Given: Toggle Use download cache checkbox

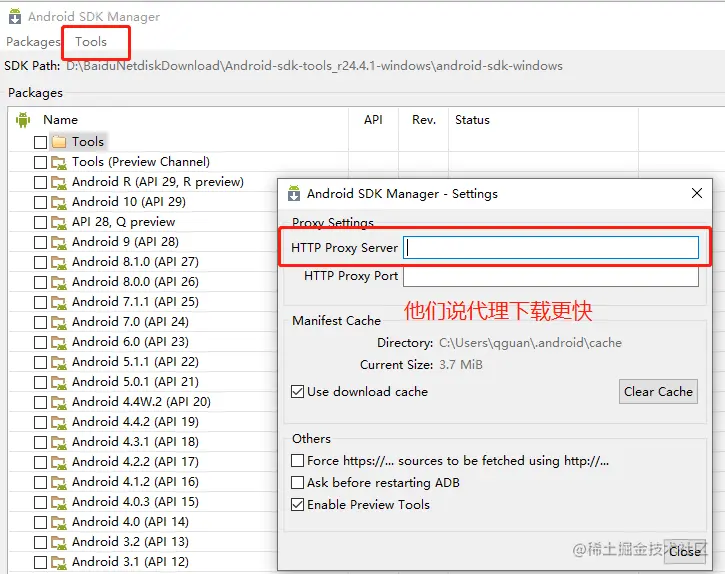Looking at the screenshot, I should coord(297,392).
